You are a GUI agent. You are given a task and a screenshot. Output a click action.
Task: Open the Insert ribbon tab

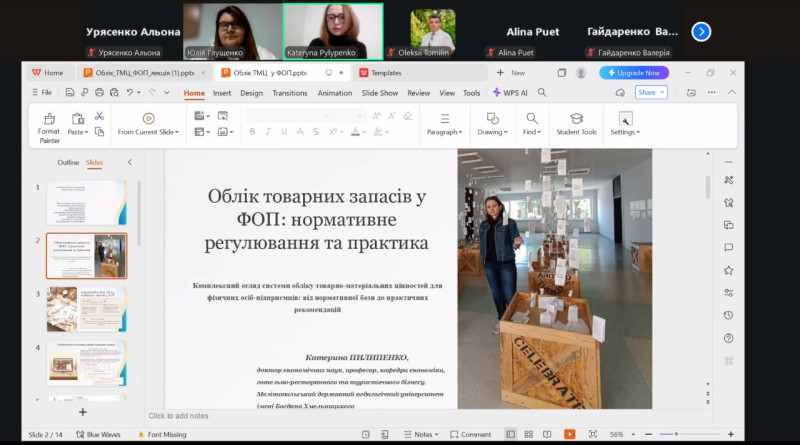(221, 93)
